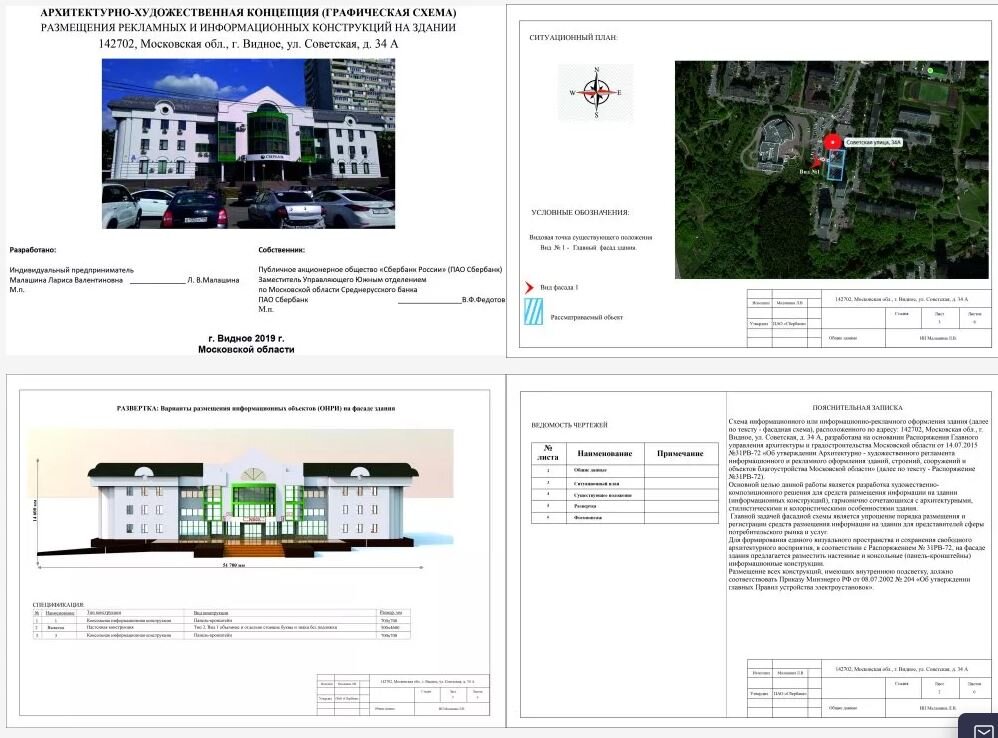Click the "№ листа" column header
This screenshot has width=998, height=738.
(548, 452)
